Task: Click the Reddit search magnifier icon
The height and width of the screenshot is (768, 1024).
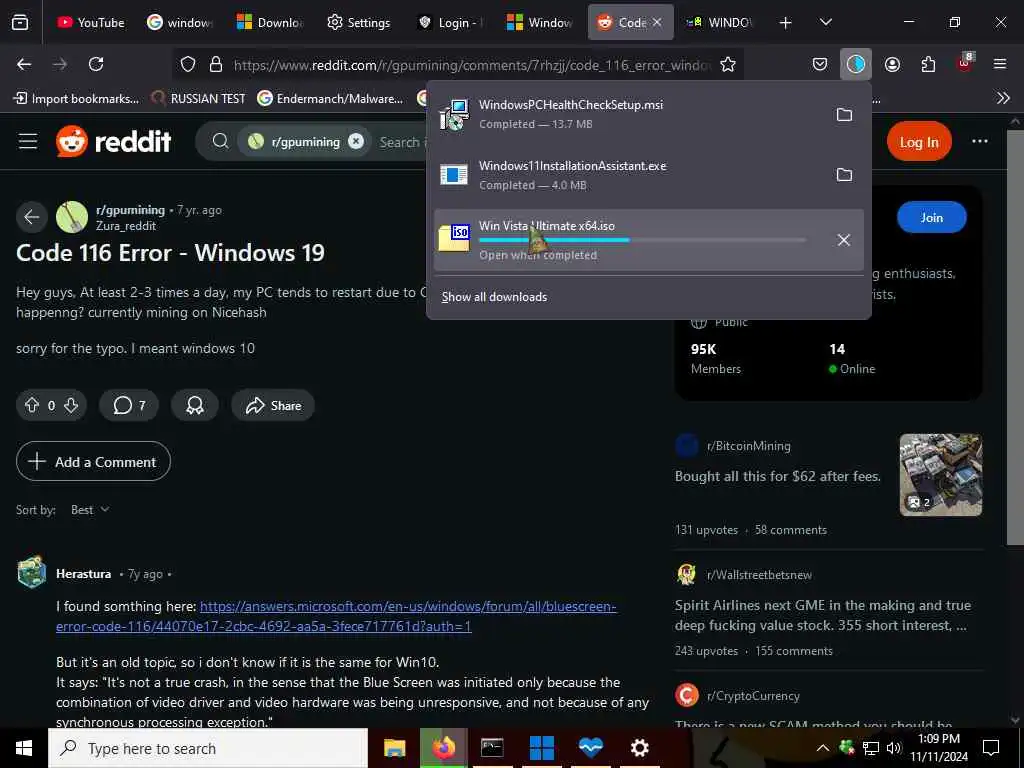Action: [221, 141]
